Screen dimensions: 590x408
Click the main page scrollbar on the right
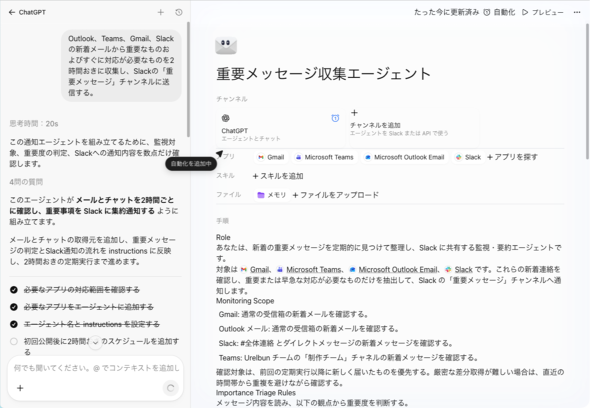(x=587, y=90)
